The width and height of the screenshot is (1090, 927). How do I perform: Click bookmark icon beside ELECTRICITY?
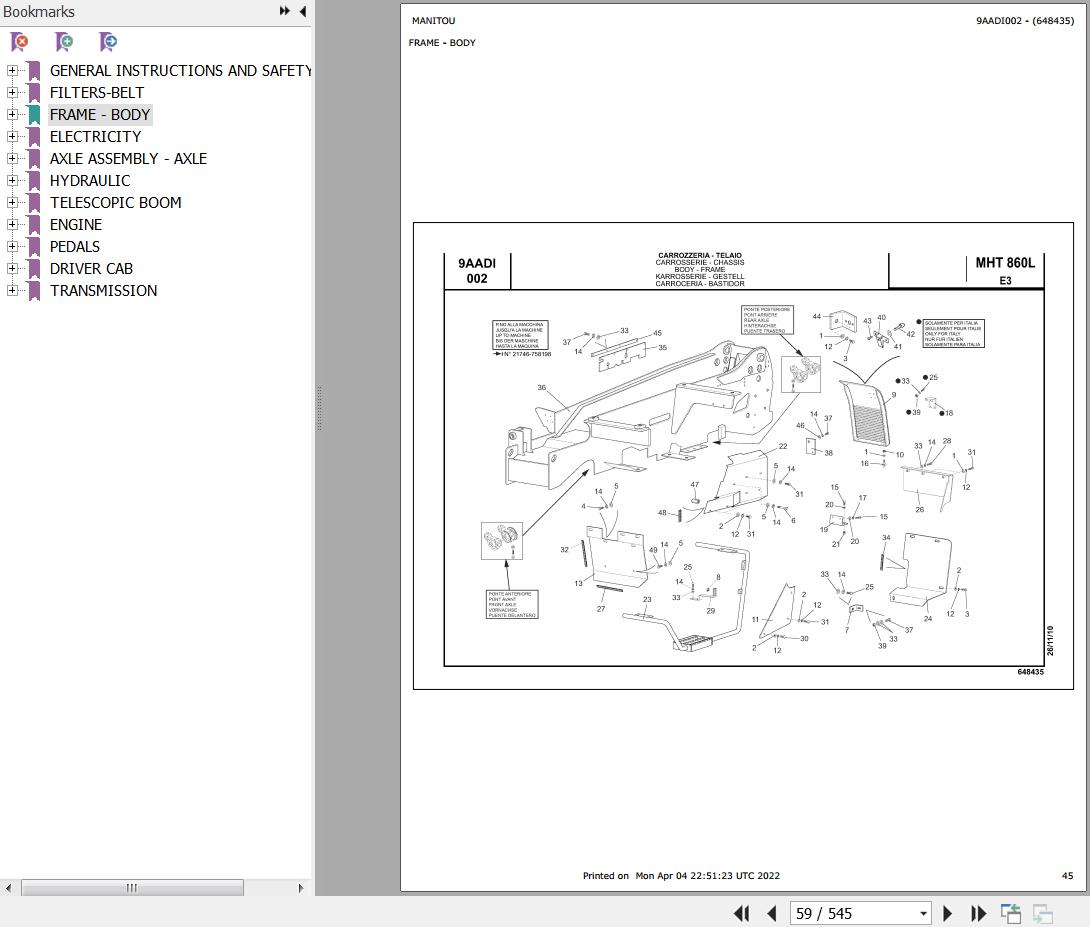coord(34,137)
